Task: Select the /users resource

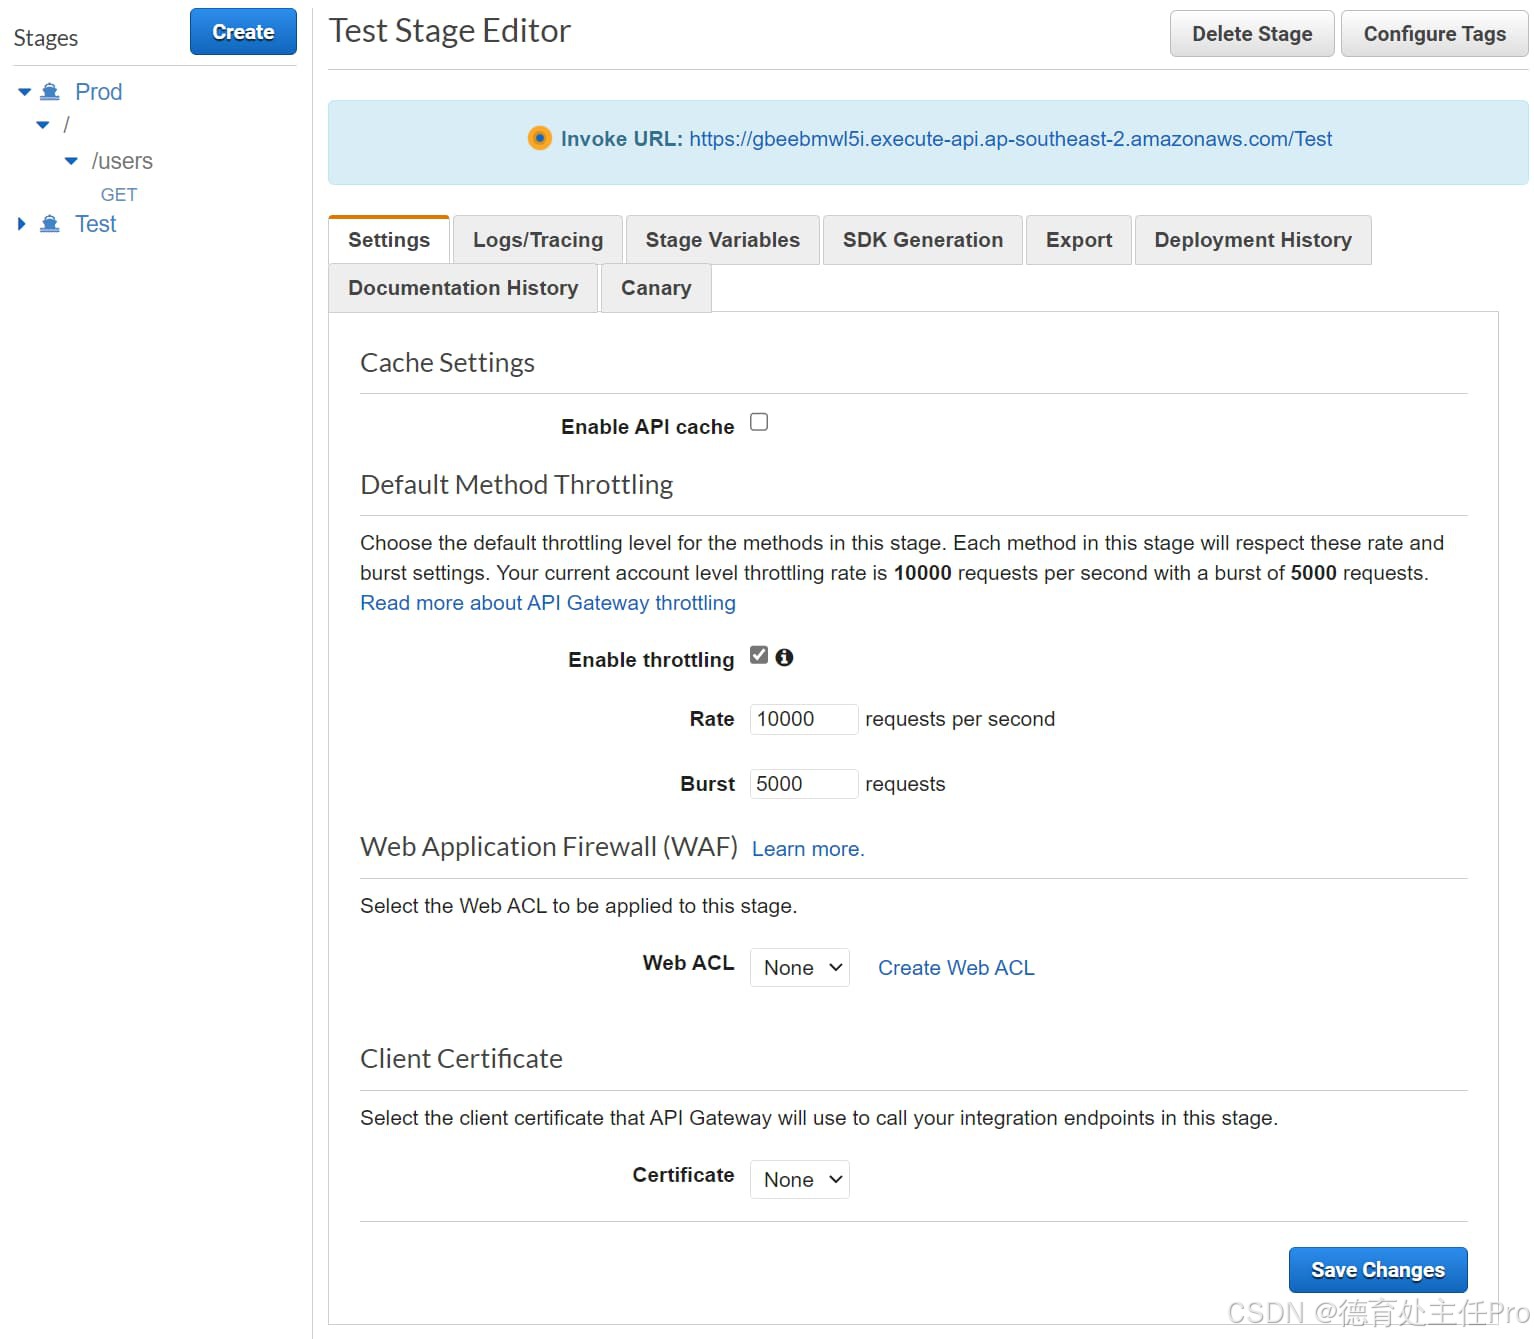Action: 122,161
